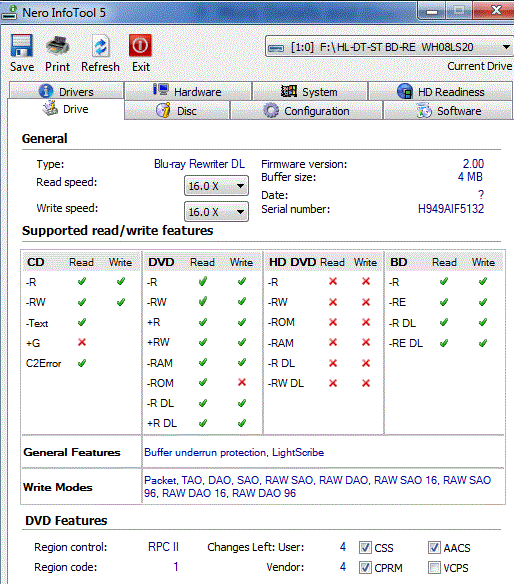Click firmware version value 2.00

[x=473, y=164]
